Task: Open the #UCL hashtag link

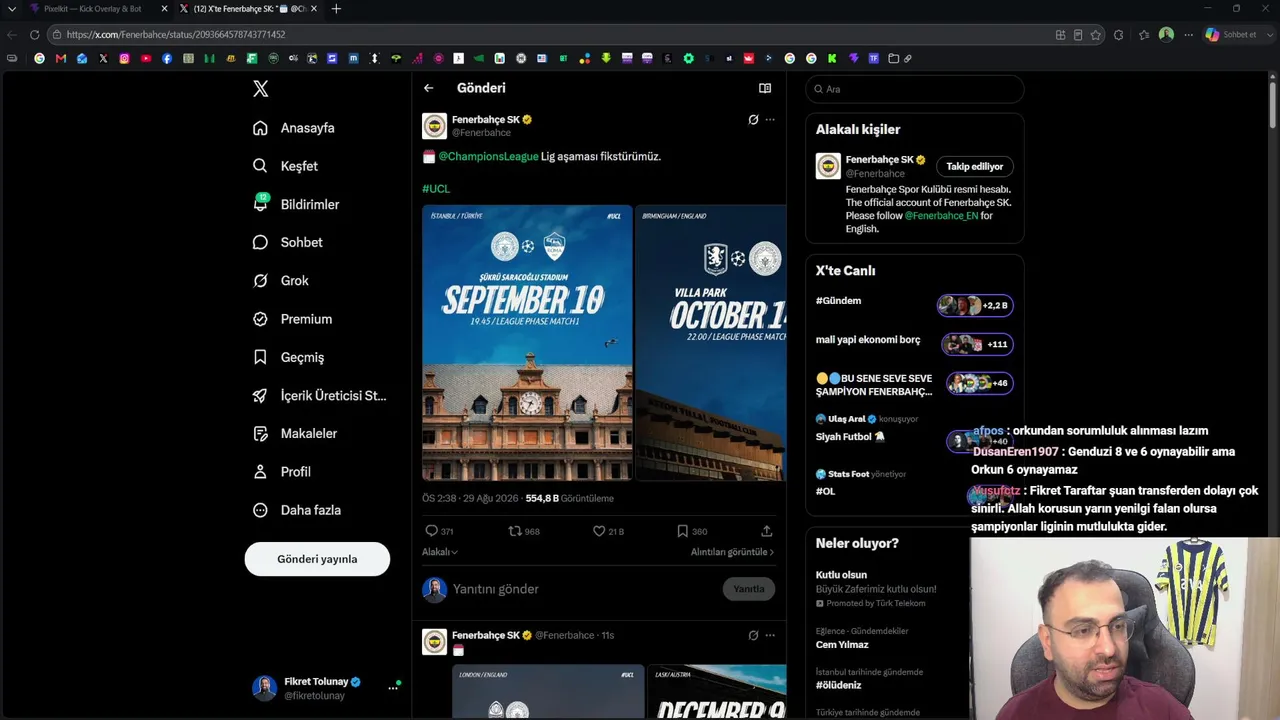Action: (x=436, y=188)
